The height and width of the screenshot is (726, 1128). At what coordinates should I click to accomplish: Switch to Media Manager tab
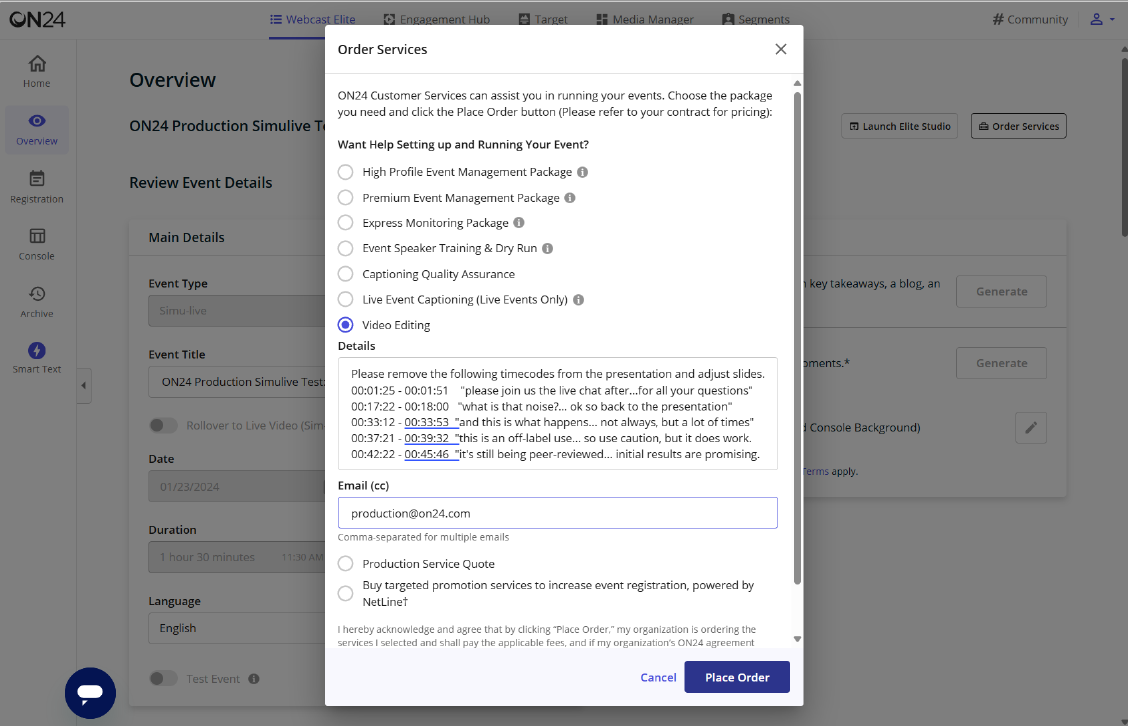coord(645,19)
